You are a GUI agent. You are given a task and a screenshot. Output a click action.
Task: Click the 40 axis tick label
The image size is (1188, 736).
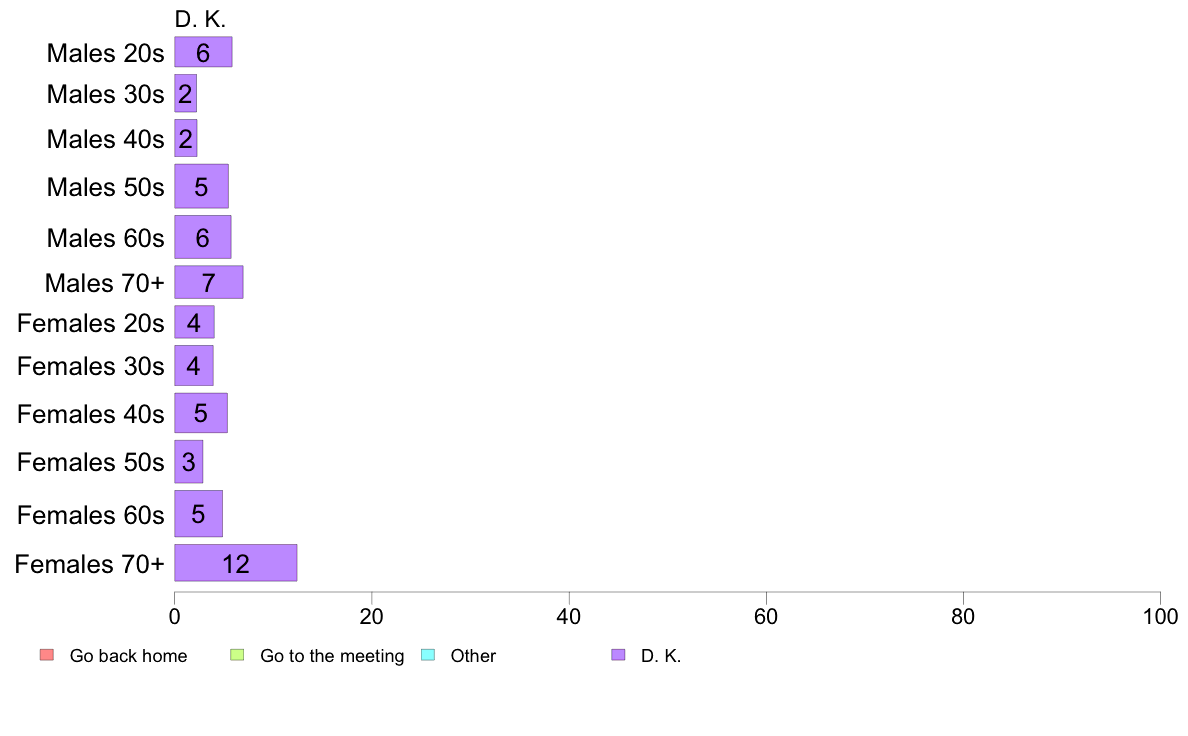[569, 617]
